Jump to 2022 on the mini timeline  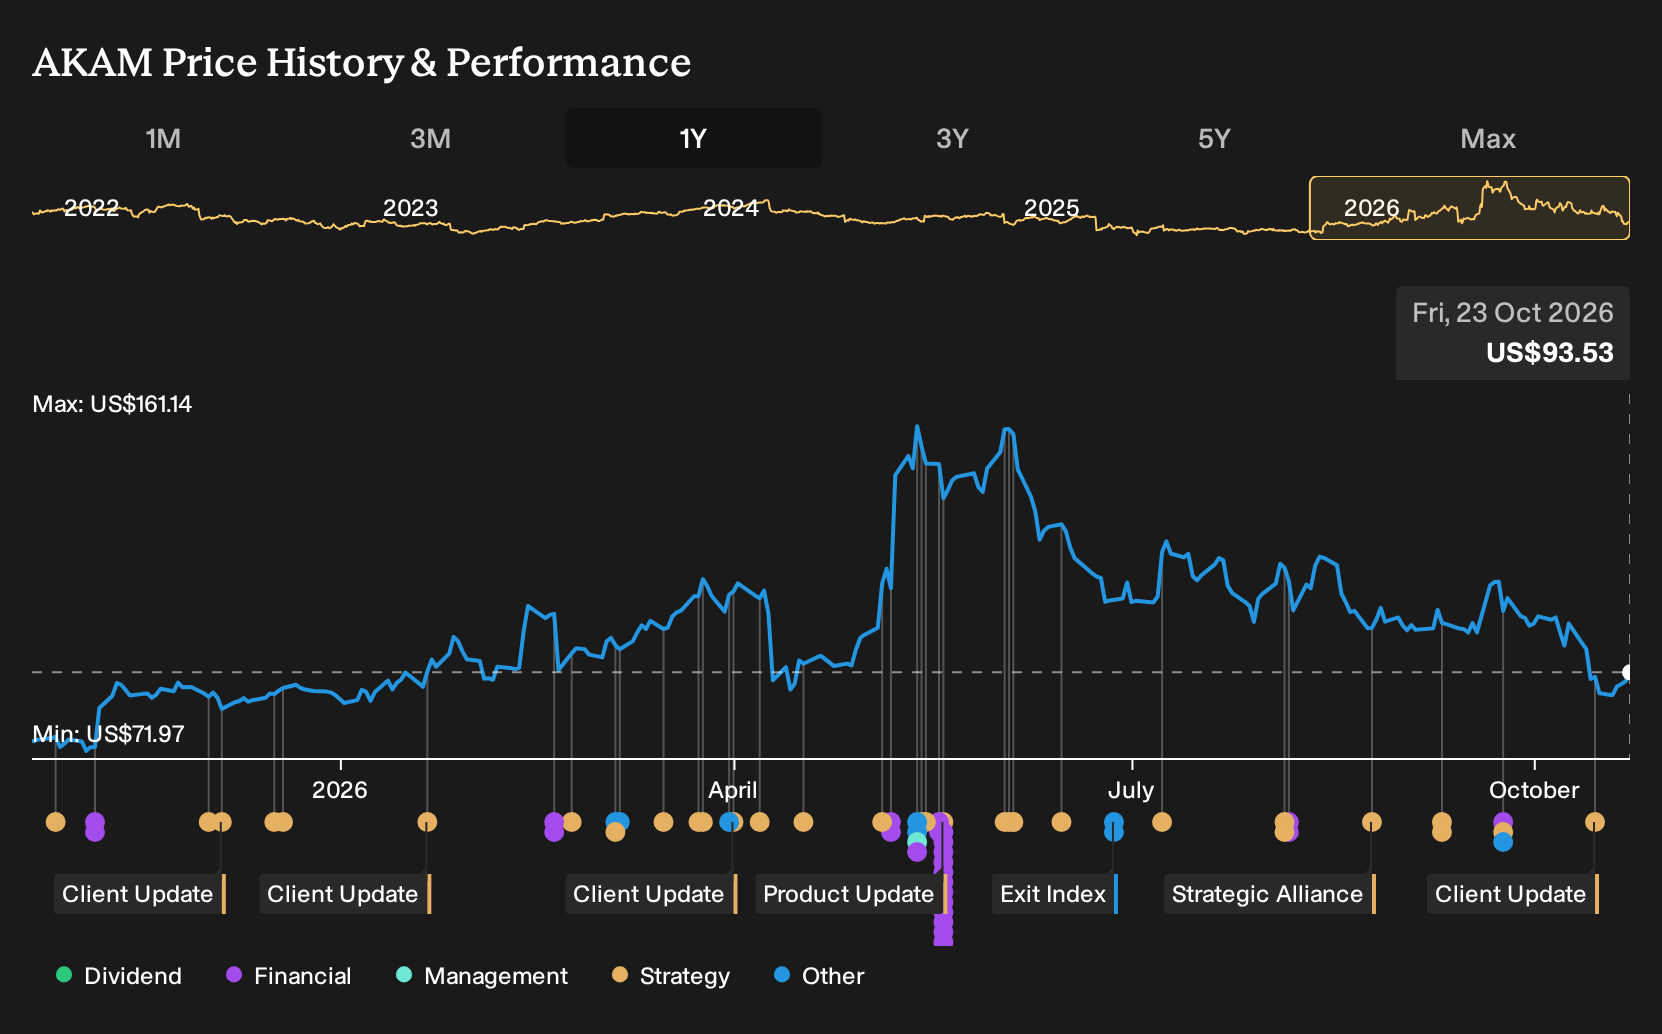(91, 208)
